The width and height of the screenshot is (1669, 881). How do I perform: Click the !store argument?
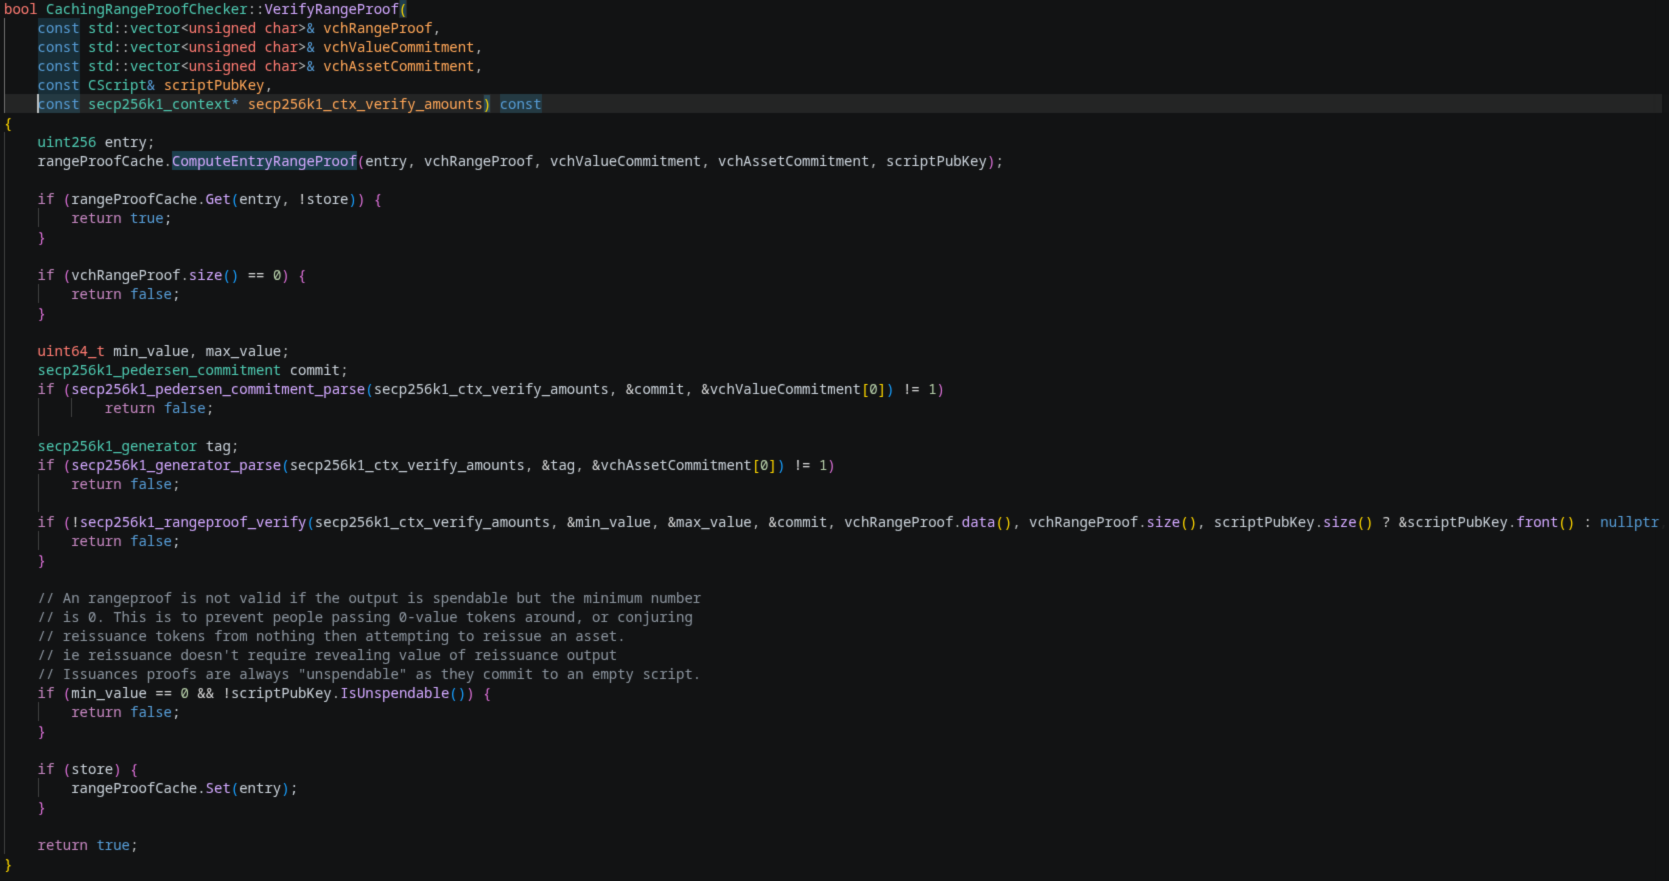click(x=323, y=199)
